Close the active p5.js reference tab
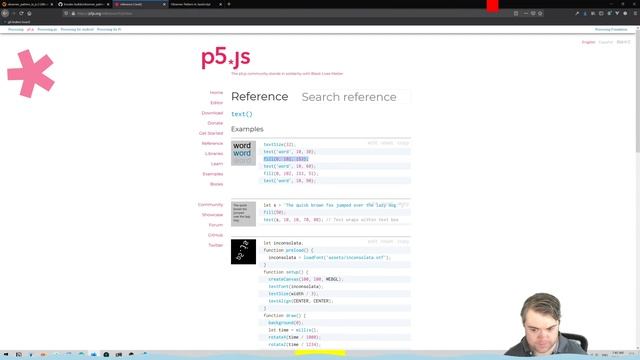640x360 pixels. [164, 4]
